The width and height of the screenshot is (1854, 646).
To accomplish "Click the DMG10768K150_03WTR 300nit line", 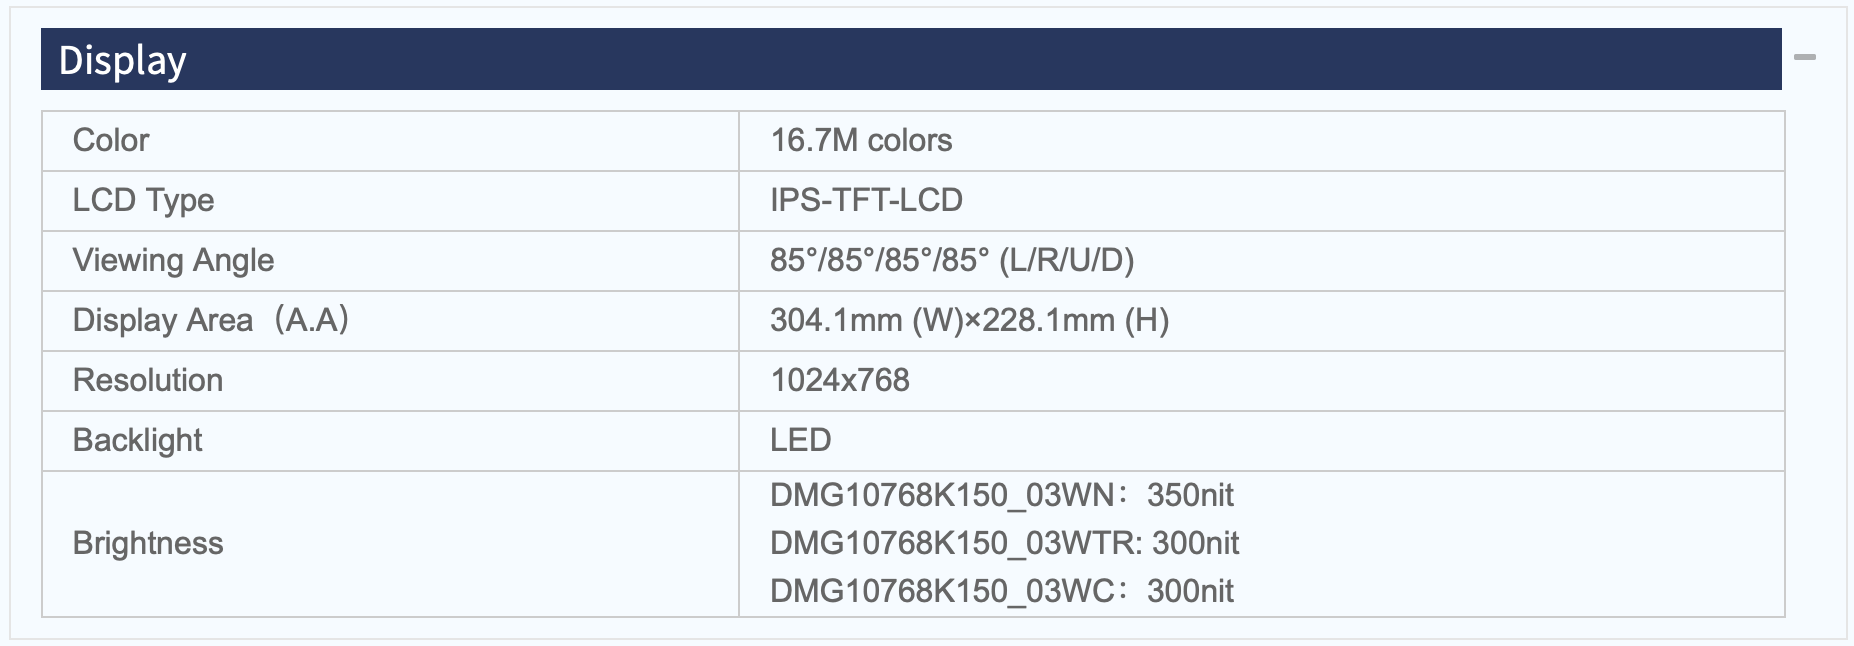I will pos(1005,543).
